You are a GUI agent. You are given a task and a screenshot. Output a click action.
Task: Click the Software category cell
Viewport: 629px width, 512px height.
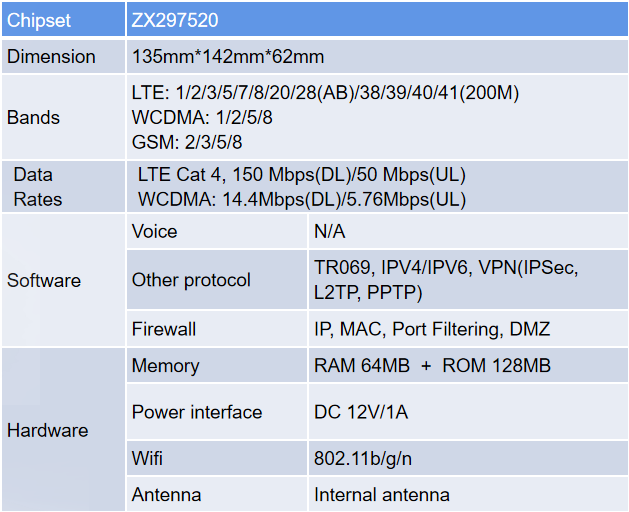pos(63,280)
